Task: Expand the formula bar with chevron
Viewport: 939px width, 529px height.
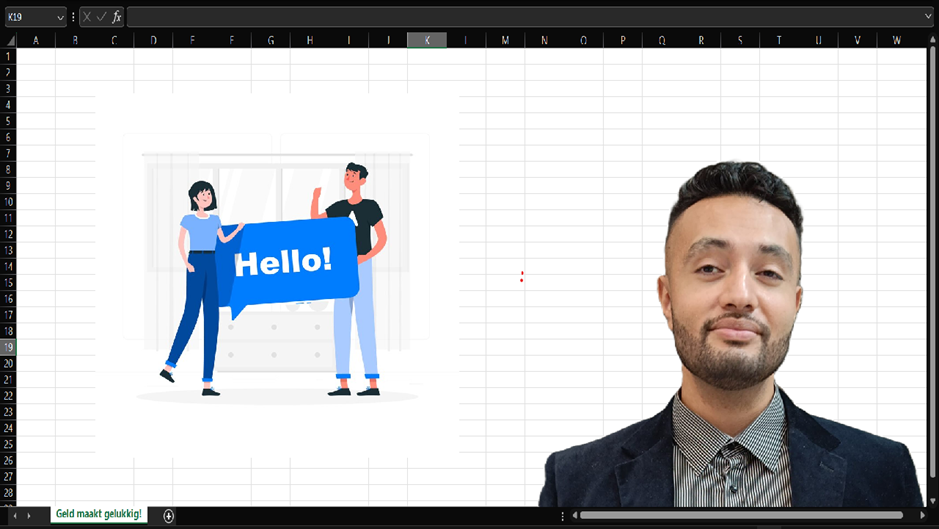Action: point(929,17)
